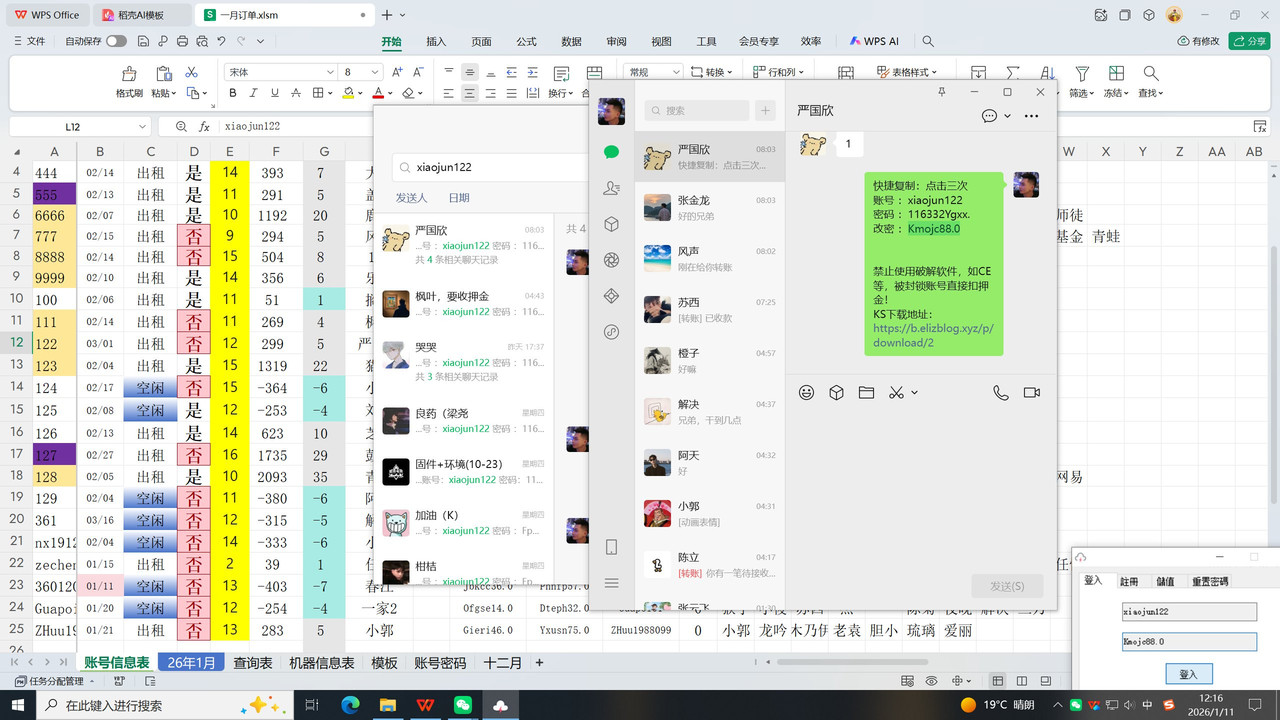Start a video call in WeChat chat
Screen dimensions: 1280x720
[1032, 393]
